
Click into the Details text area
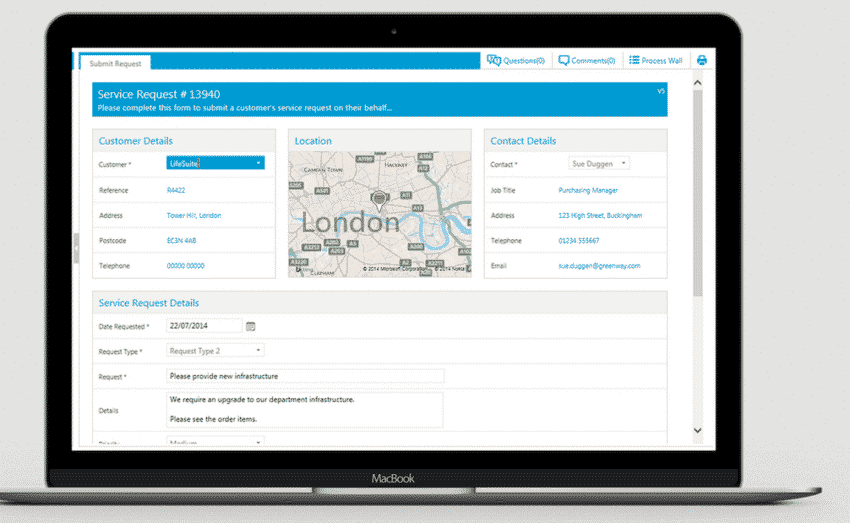304,408
